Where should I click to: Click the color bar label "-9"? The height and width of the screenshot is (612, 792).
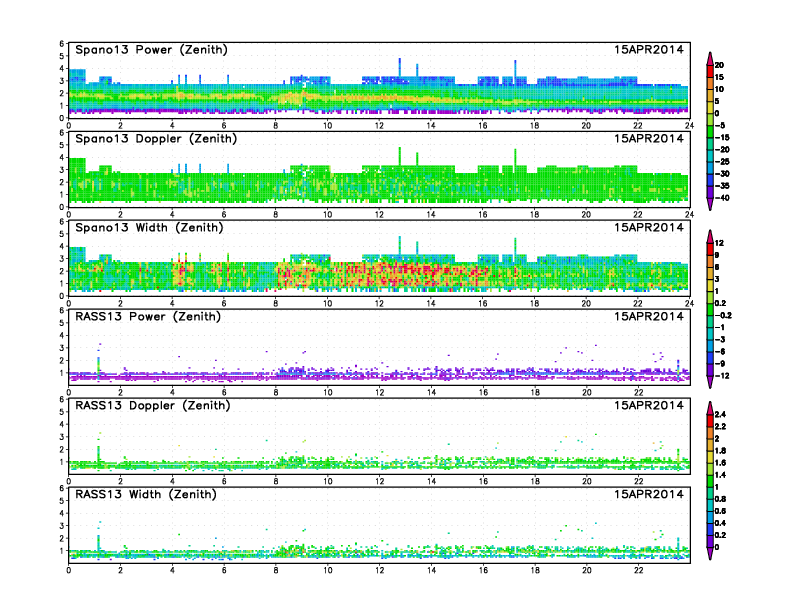(720, 364)
